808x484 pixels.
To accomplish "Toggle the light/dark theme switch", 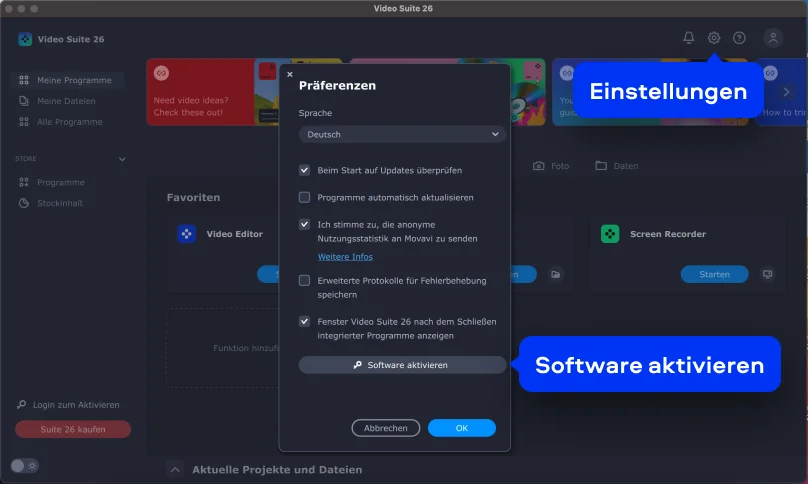I will [25, 465].
